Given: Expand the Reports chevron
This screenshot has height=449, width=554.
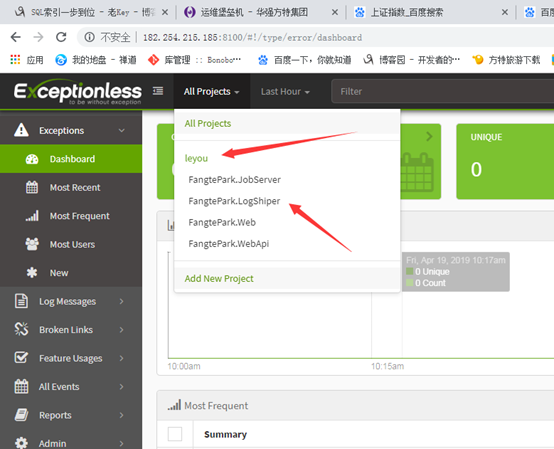Looking at the screenshot, I should coord(122,415).
